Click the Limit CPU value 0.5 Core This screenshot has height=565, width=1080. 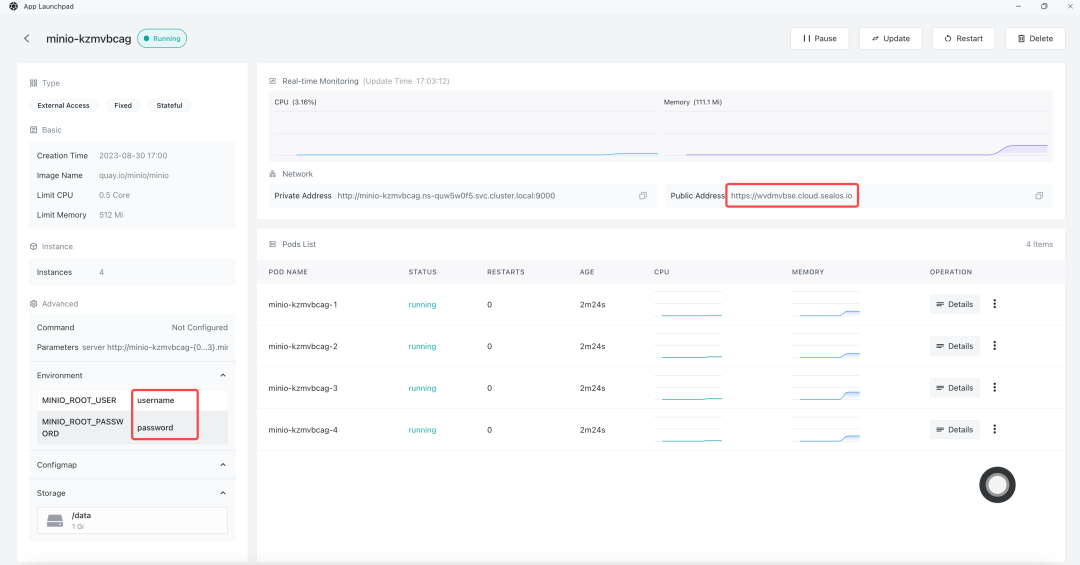click(114, 196)
